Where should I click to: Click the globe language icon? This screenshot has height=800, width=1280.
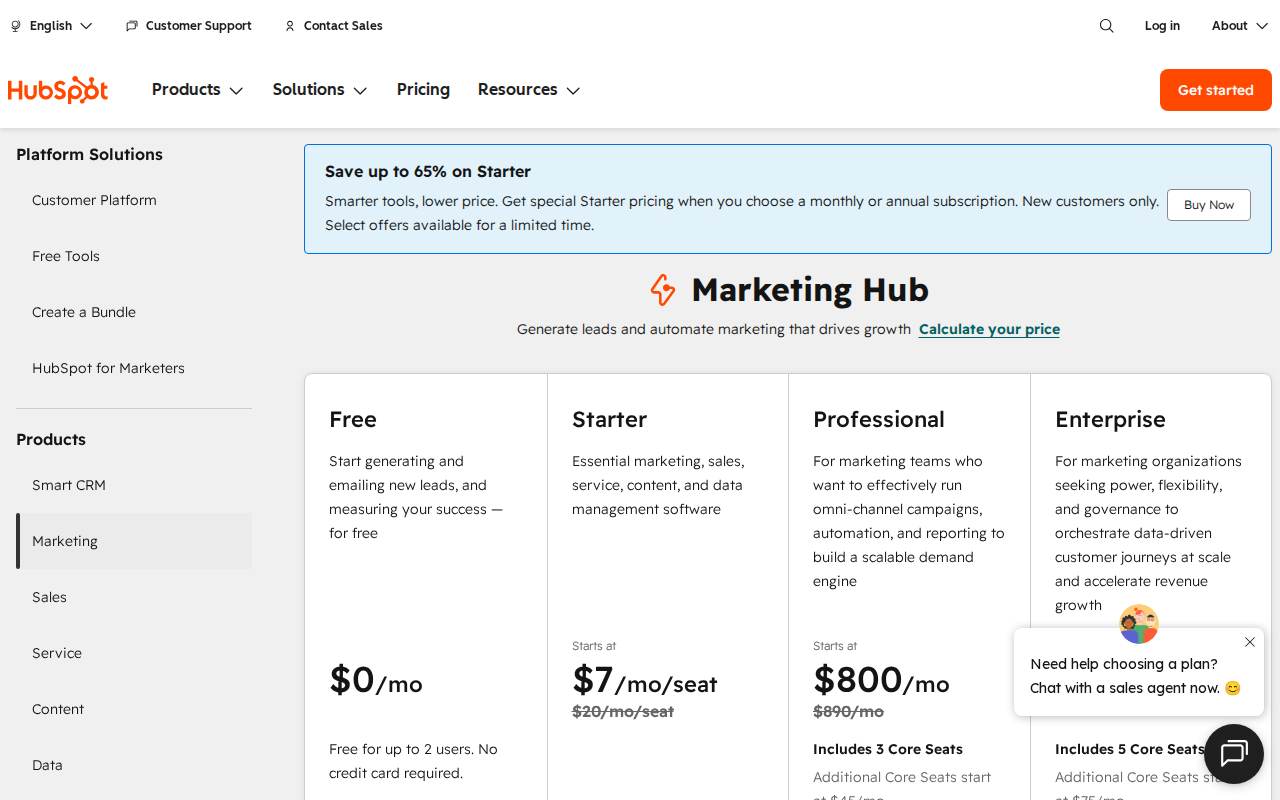tap(16, 26)
